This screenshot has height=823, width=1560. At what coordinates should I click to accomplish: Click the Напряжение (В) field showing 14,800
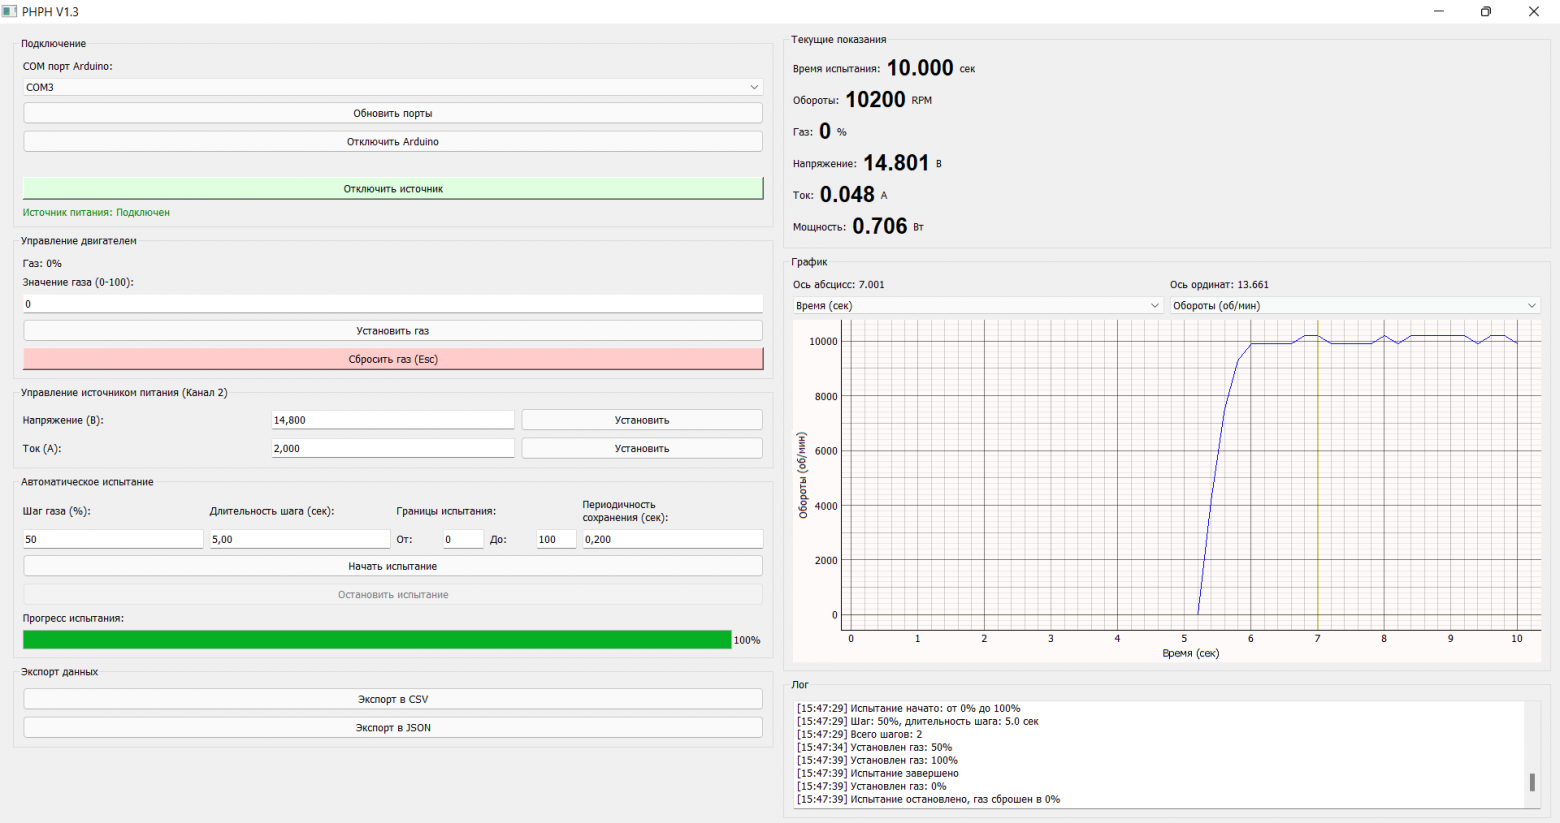coord(393,420)
